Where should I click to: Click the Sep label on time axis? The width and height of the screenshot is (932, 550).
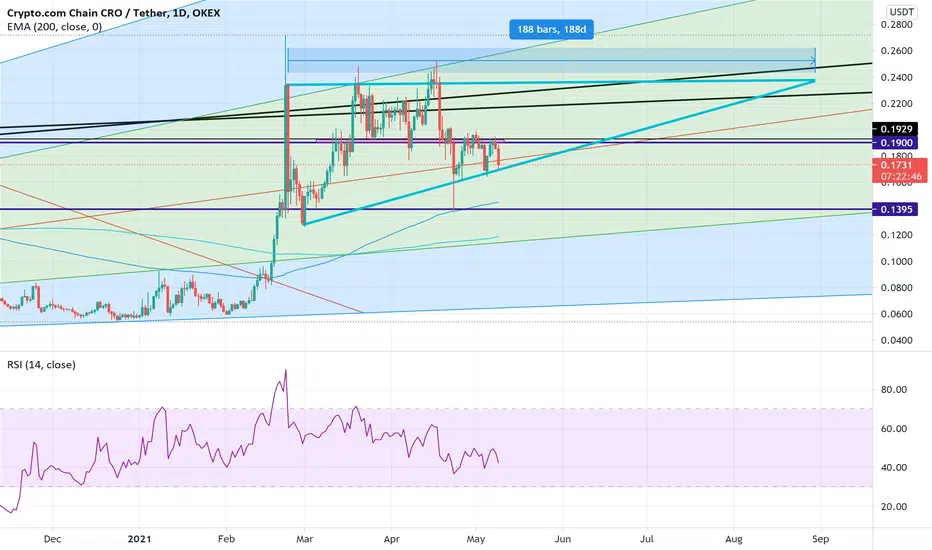(x=820, y=539)
